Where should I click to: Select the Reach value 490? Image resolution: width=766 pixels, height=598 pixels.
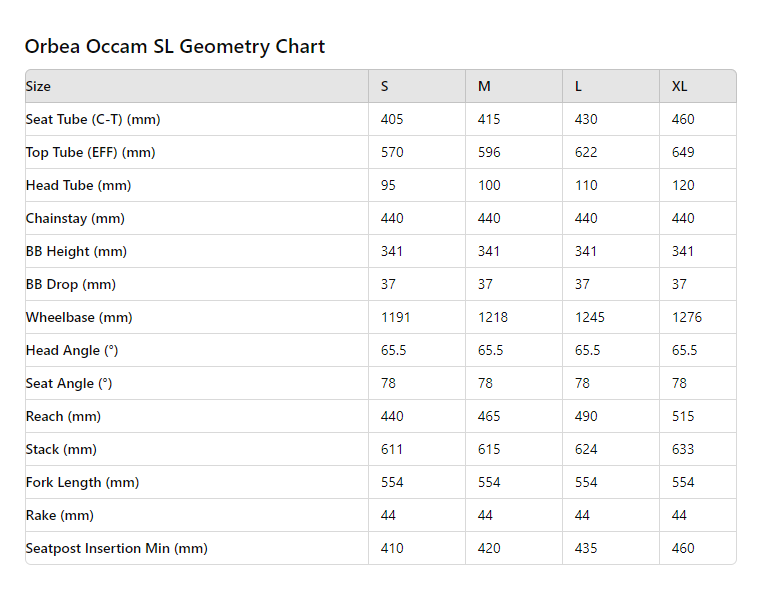coord(586,416)
